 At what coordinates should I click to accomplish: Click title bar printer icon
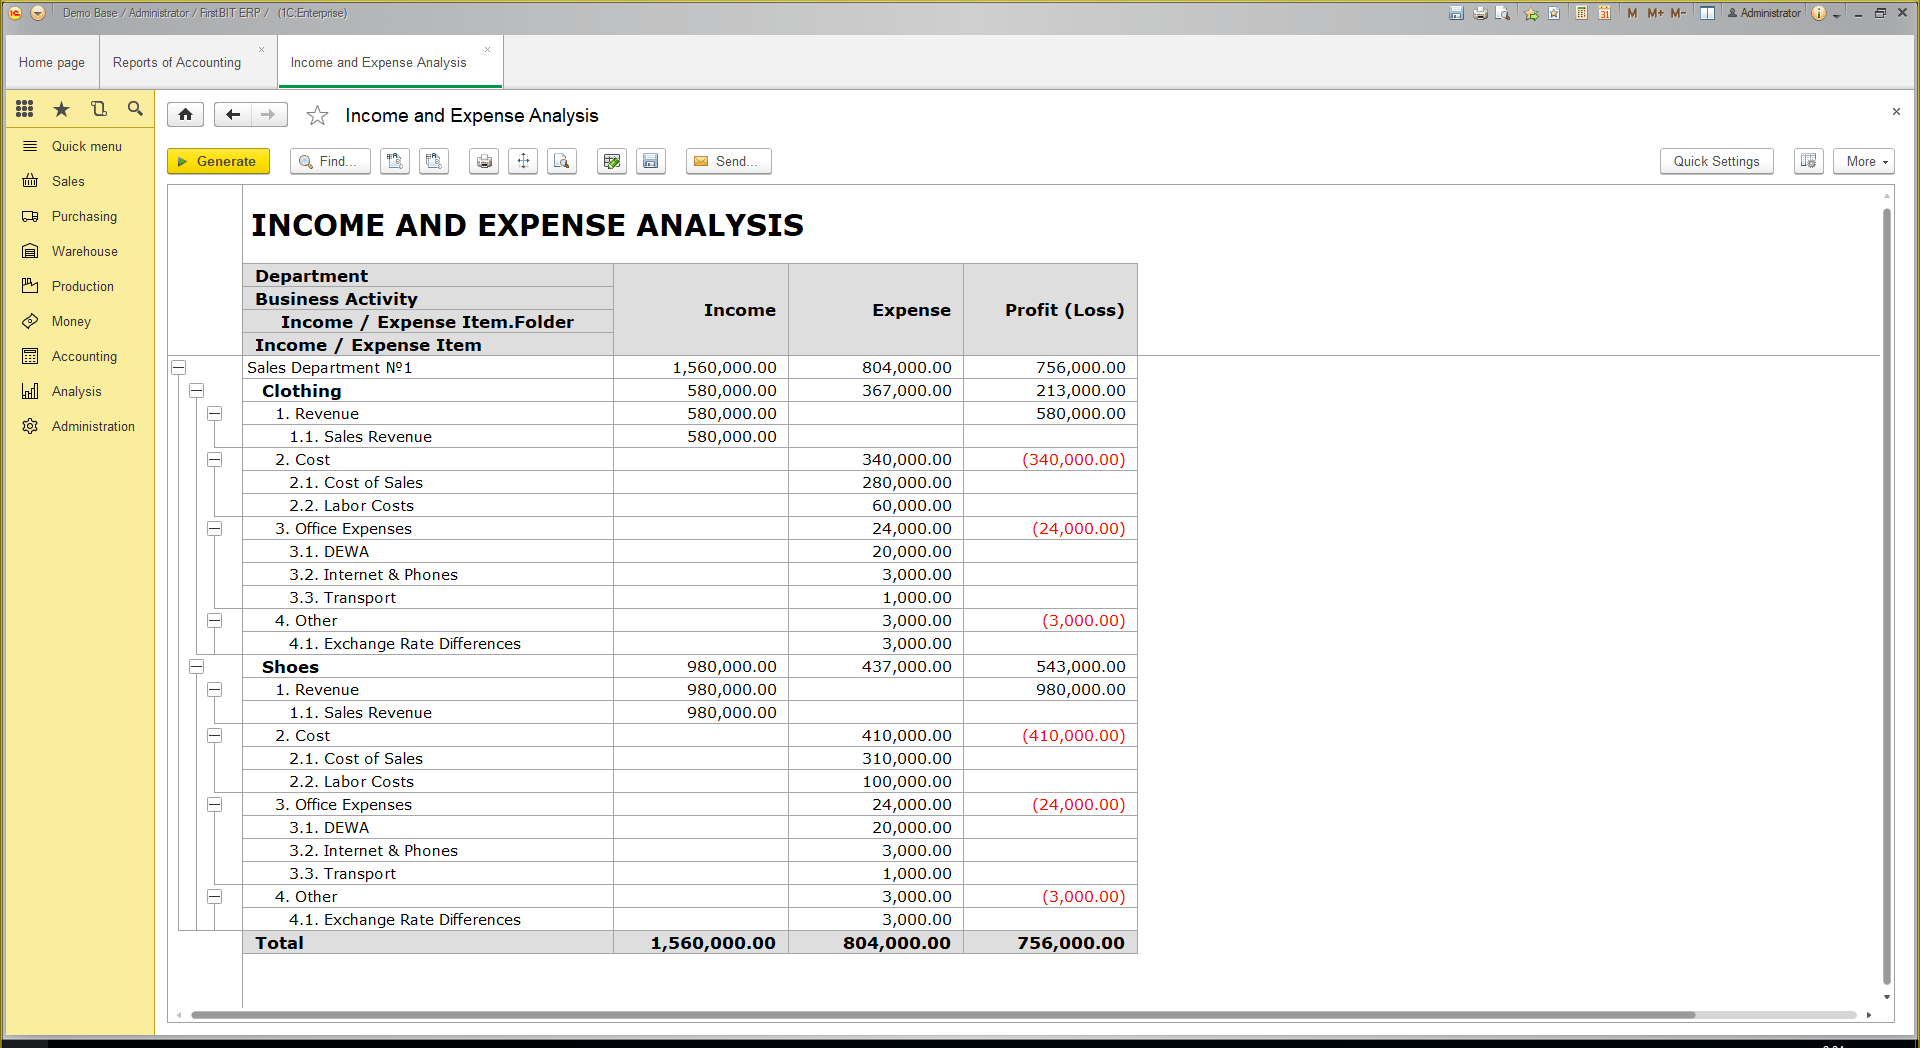[x=1481, y=13]
